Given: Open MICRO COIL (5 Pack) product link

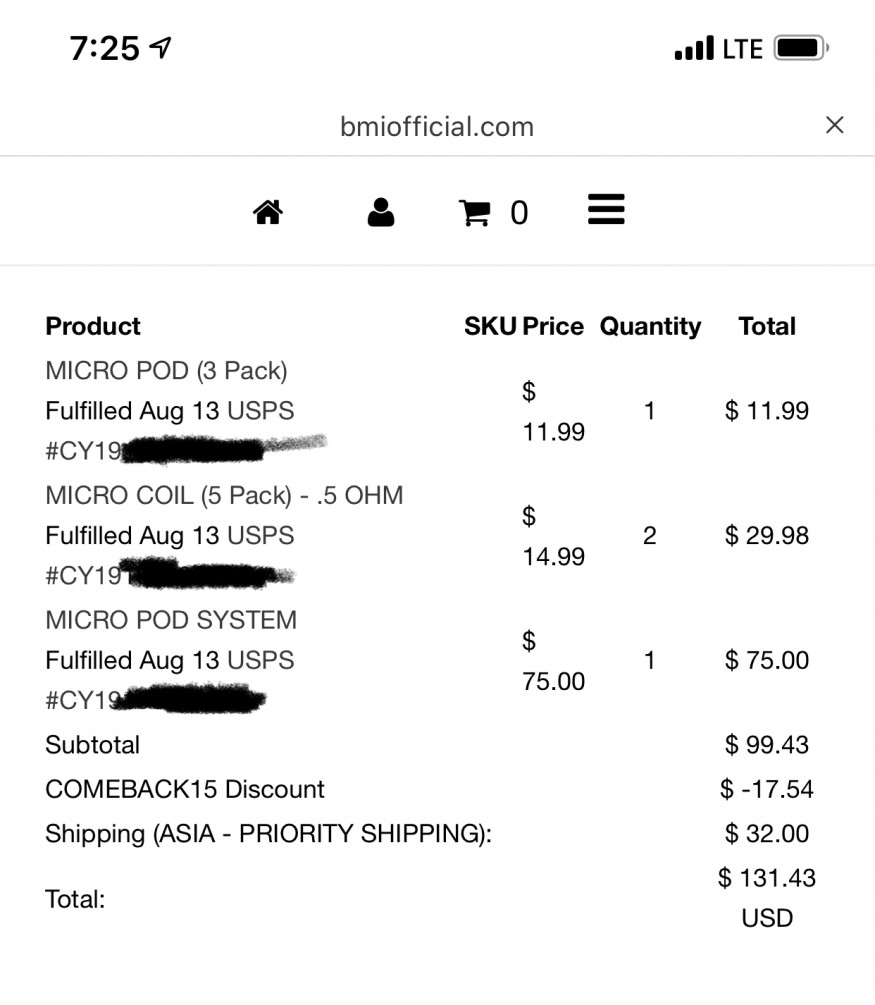Looking at the screenshot, I should coord(224,495).
